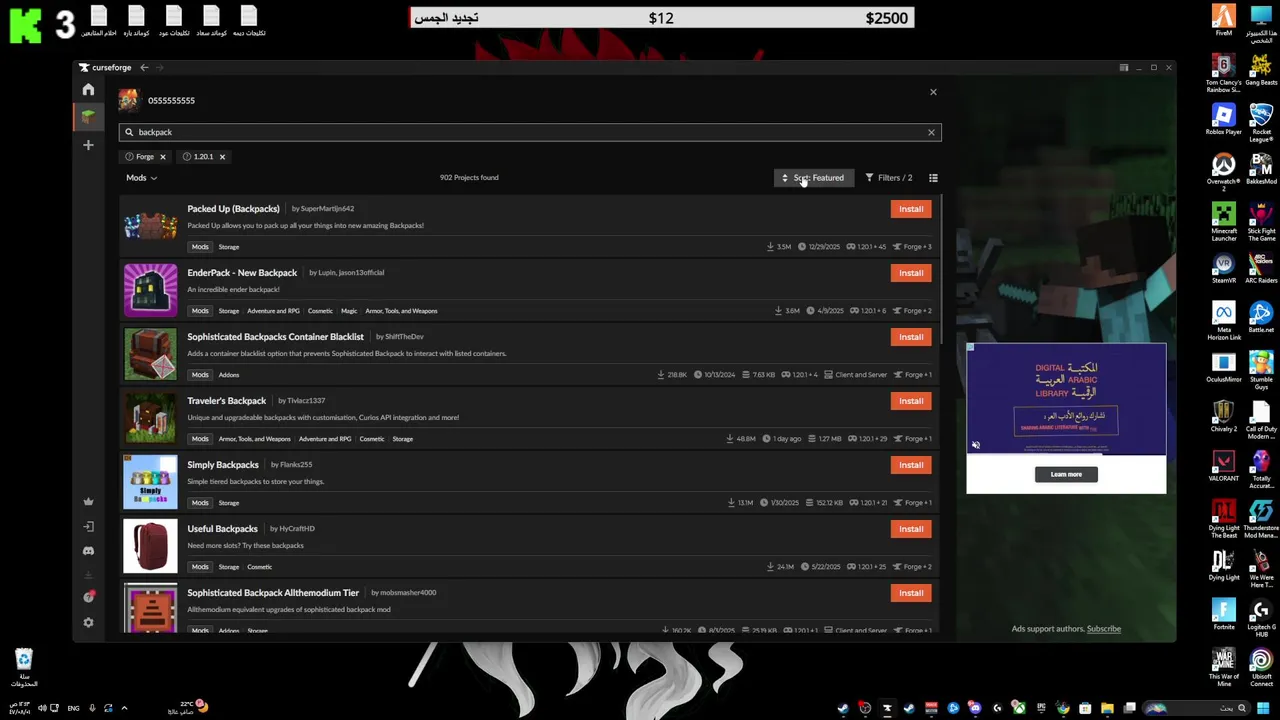
Task: Open Fortnite desktop shortcut
Action: 1224,614
